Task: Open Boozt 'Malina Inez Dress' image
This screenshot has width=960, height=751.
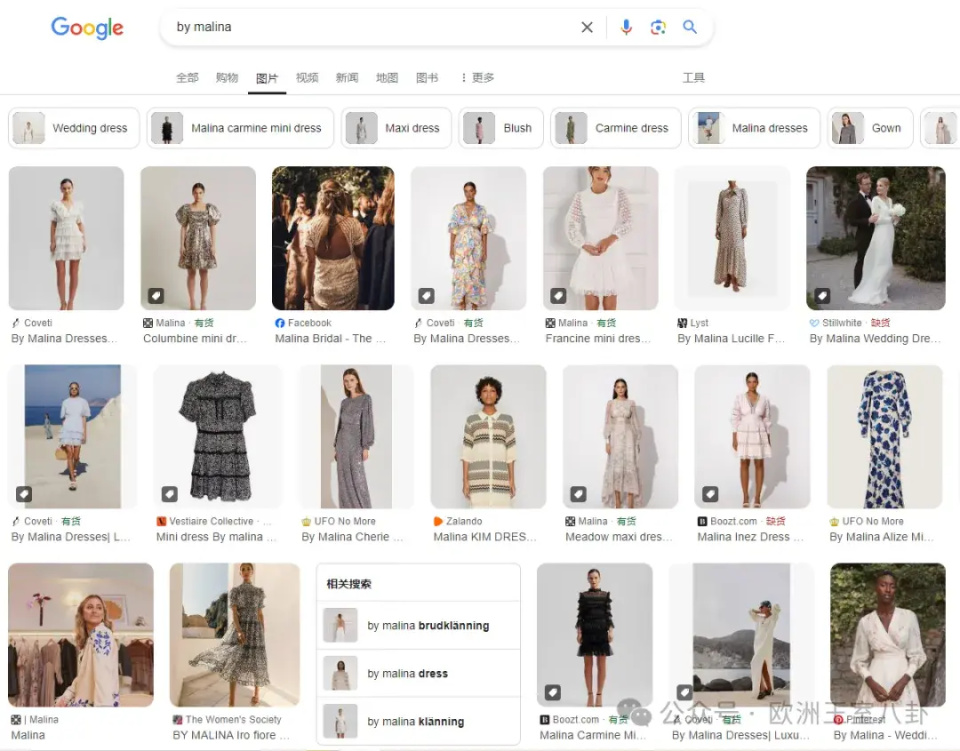Action: point(752,436)
